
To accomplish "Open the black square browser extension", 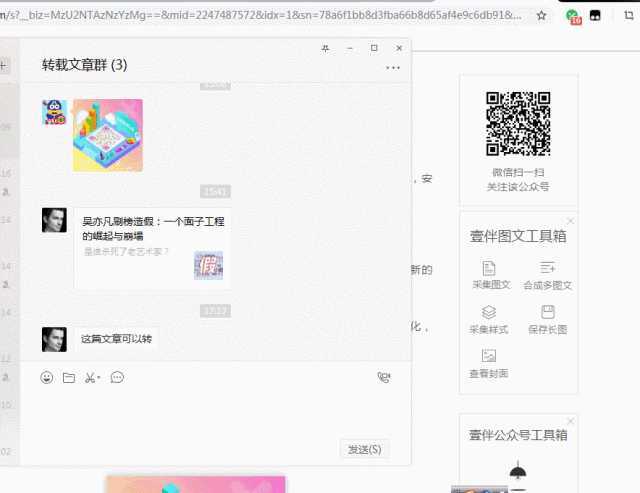I will (595, 16).
